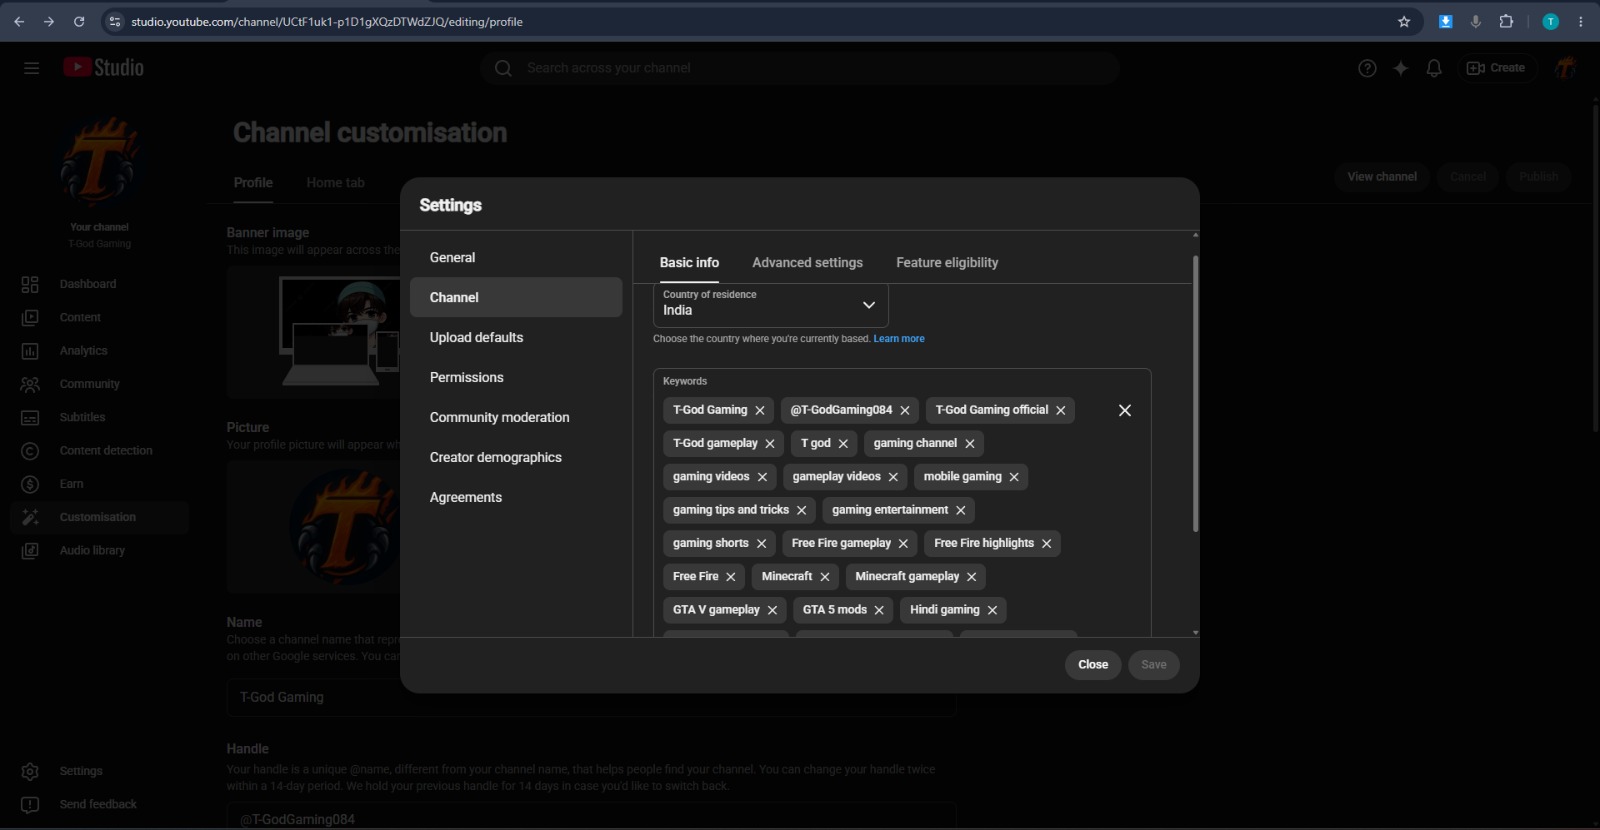Delete the T god keyword
The image size is (1600, 830).
click(x=843, y=443)
